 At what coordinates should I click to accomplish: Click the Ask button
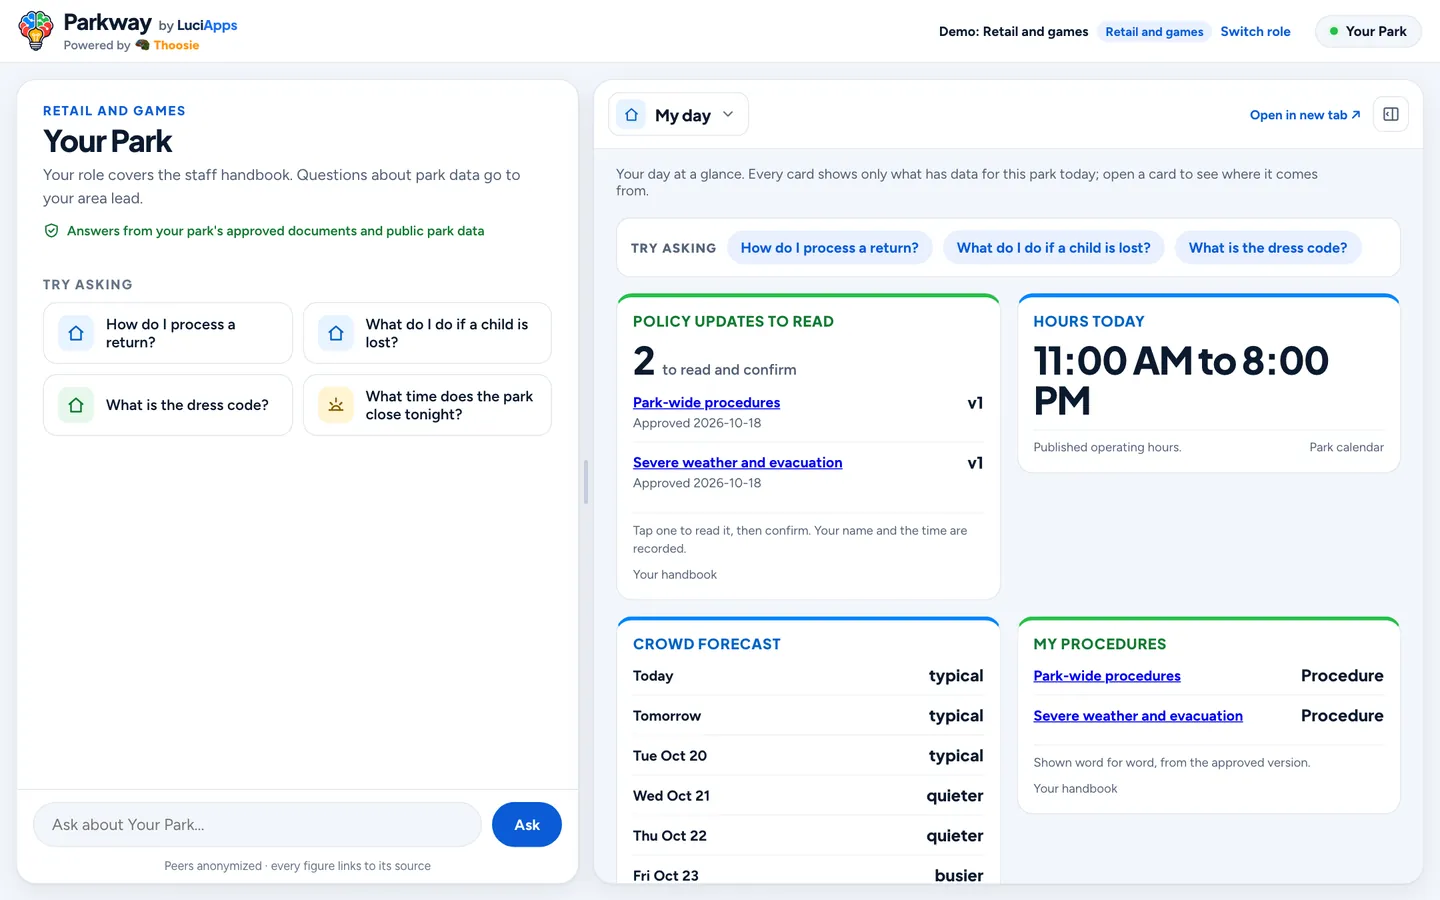coord(527,825)
